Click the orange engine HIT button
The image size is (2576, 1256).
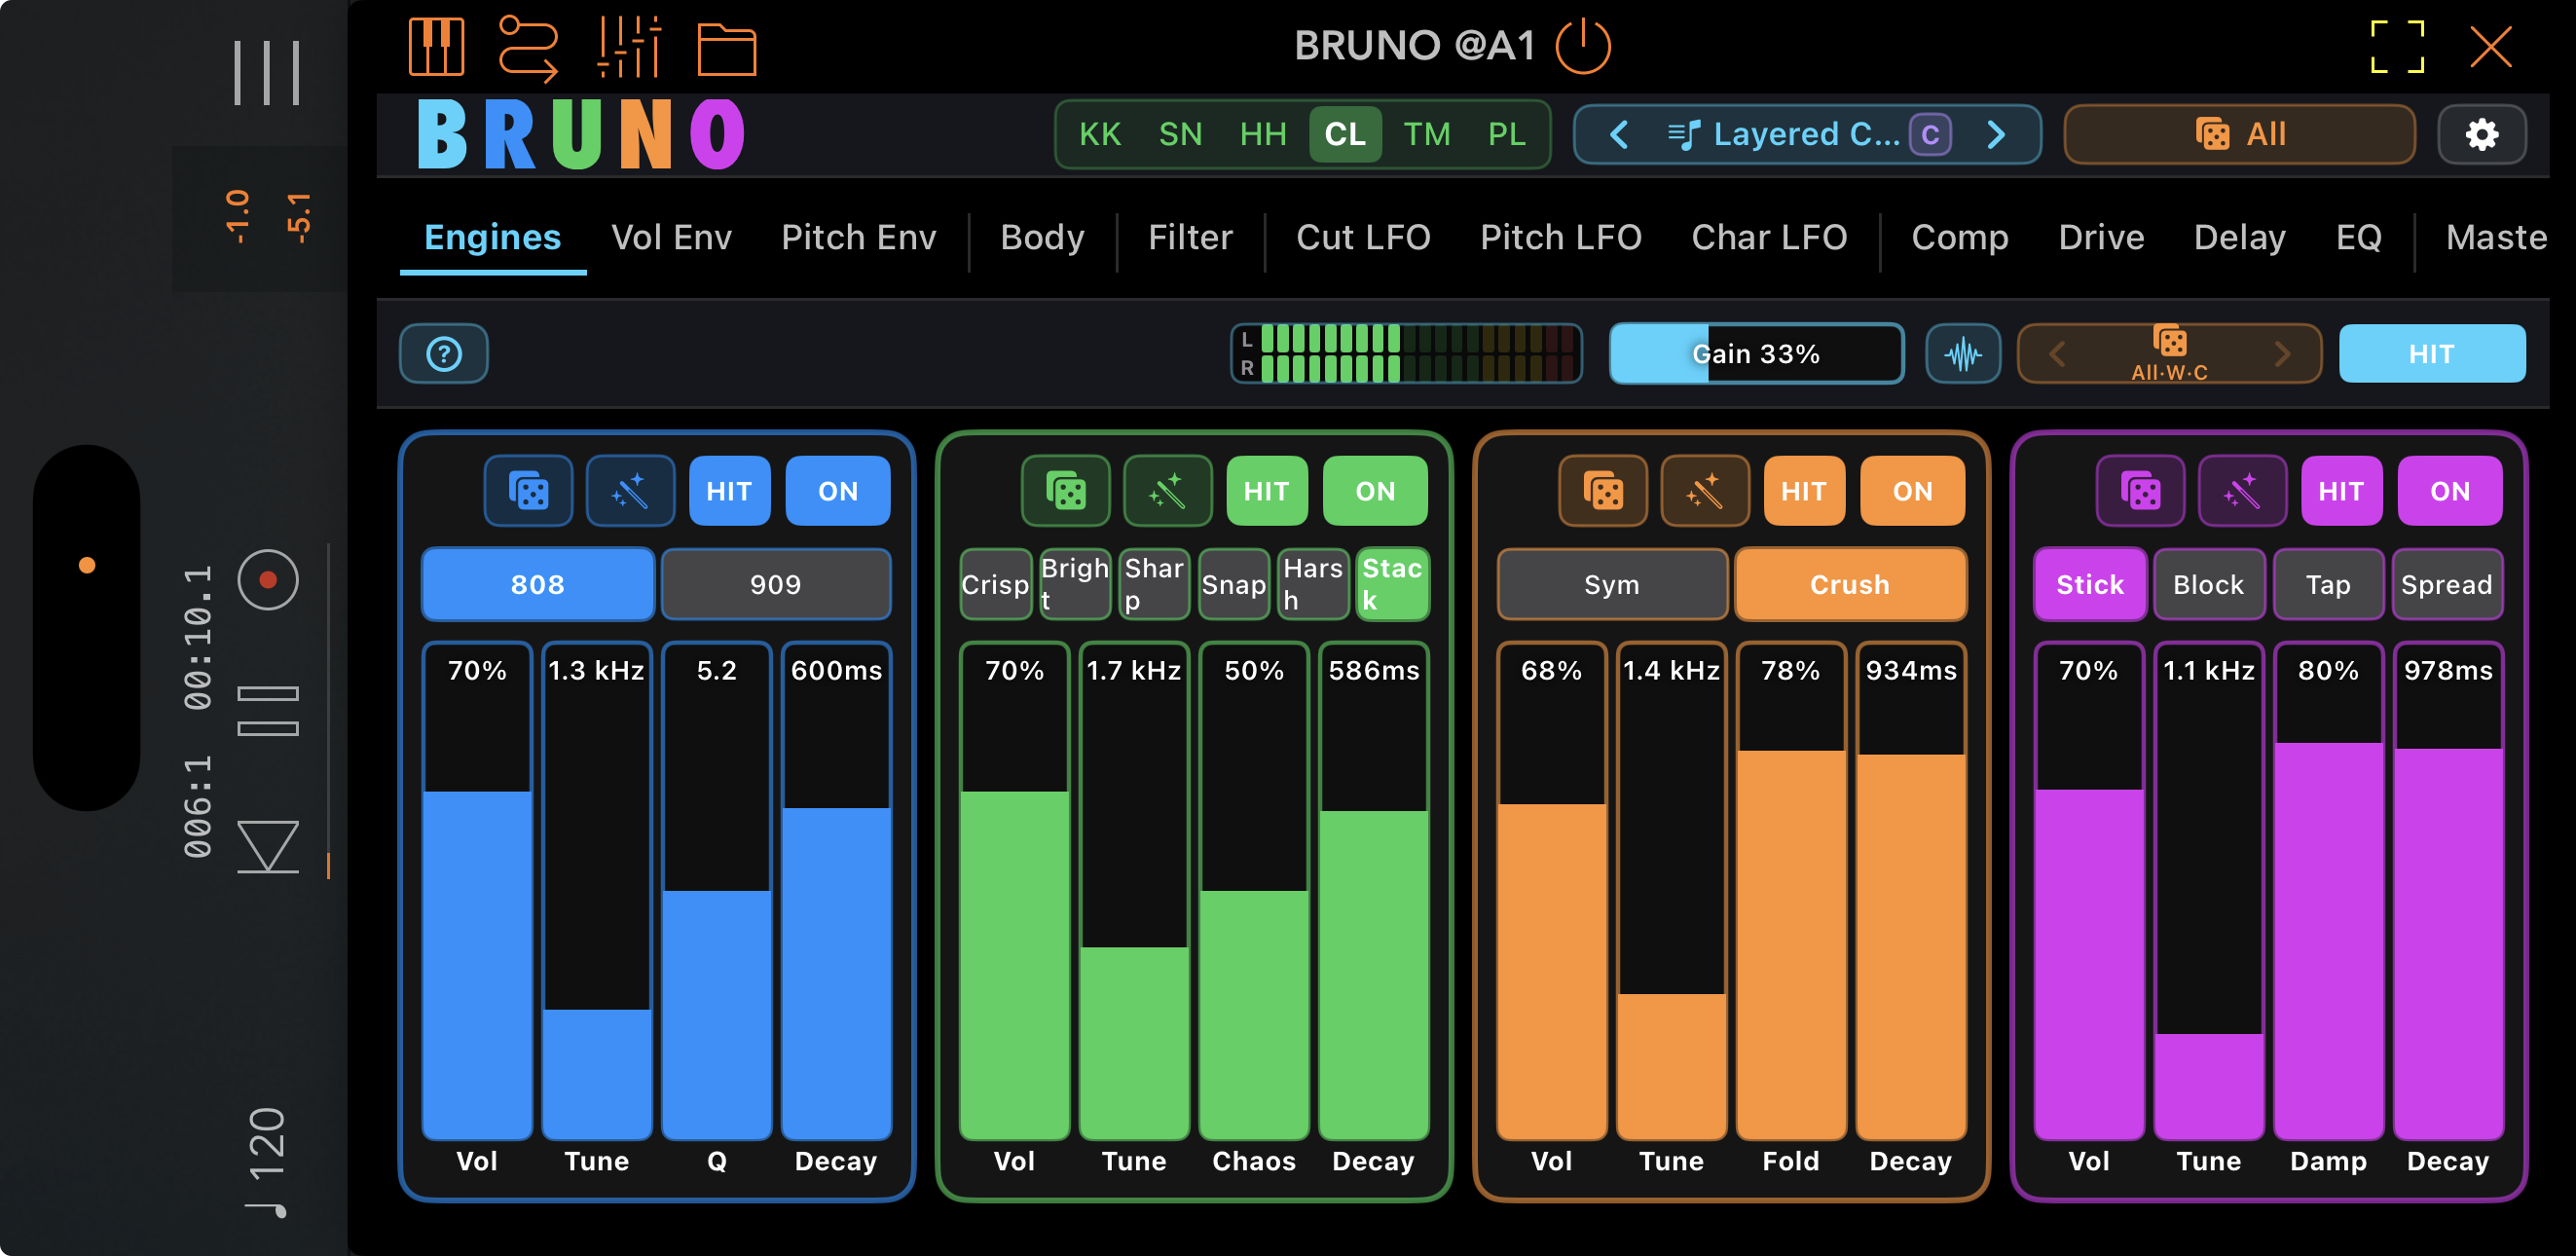pyautogui.click(x=1803, y=491)
